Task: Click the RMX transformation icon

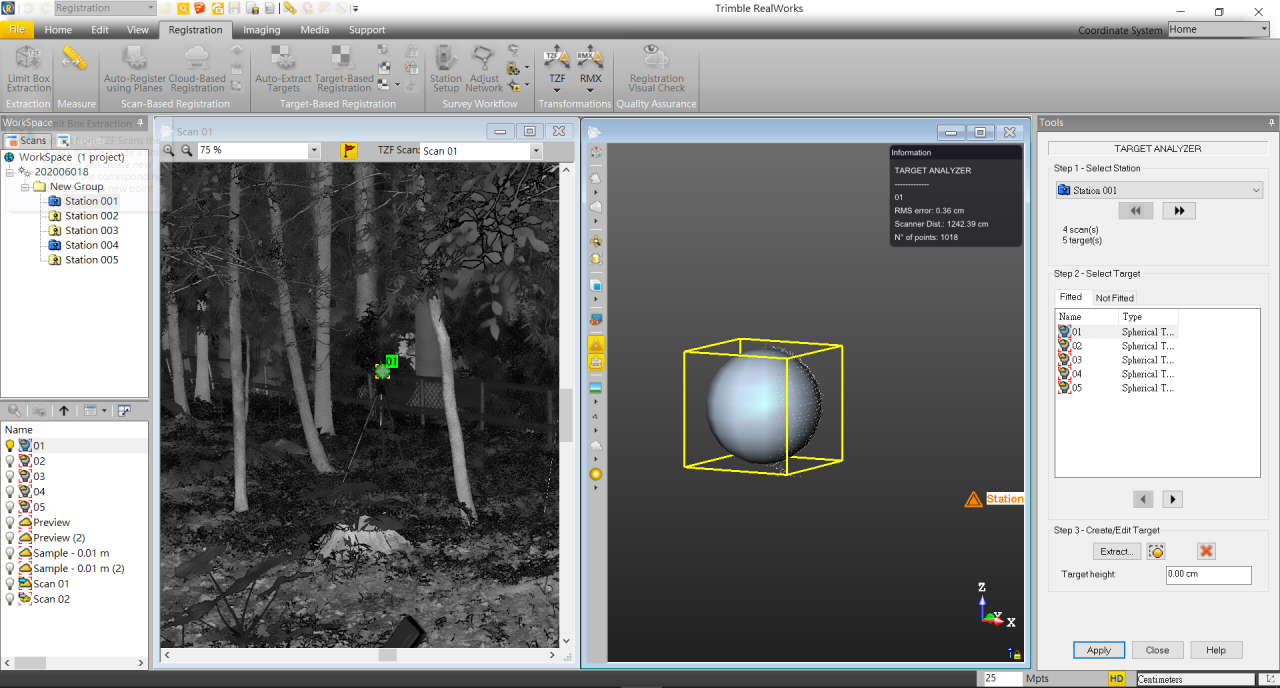Action: click(x=590, y=56)
